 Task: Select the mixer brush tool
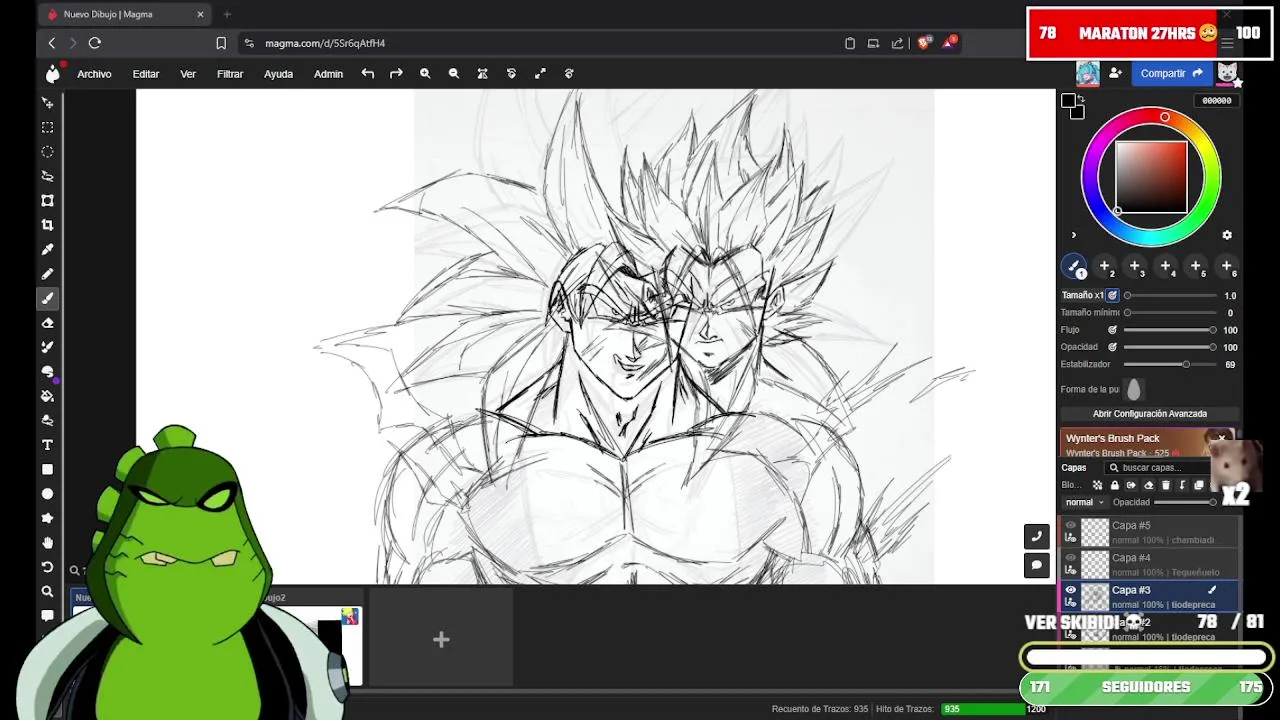[47, 347]
